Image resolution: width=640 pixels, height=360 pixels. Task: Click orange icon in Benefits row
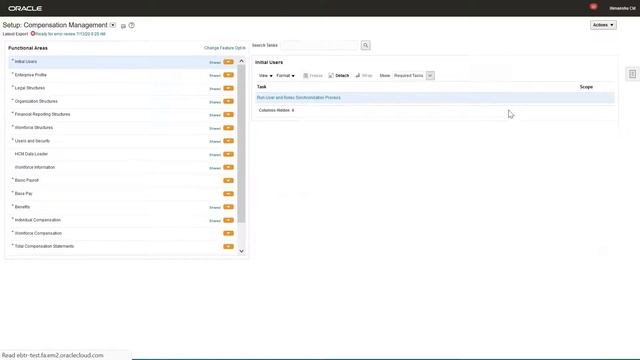tap(229, 207)
